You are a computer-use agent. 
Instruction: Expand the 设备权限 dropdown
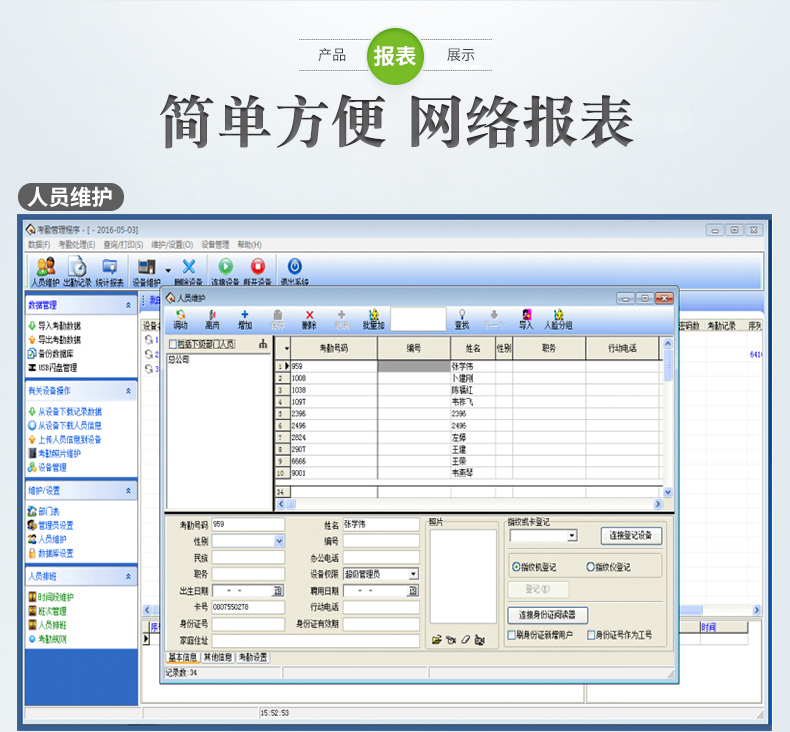coord(413,574)
